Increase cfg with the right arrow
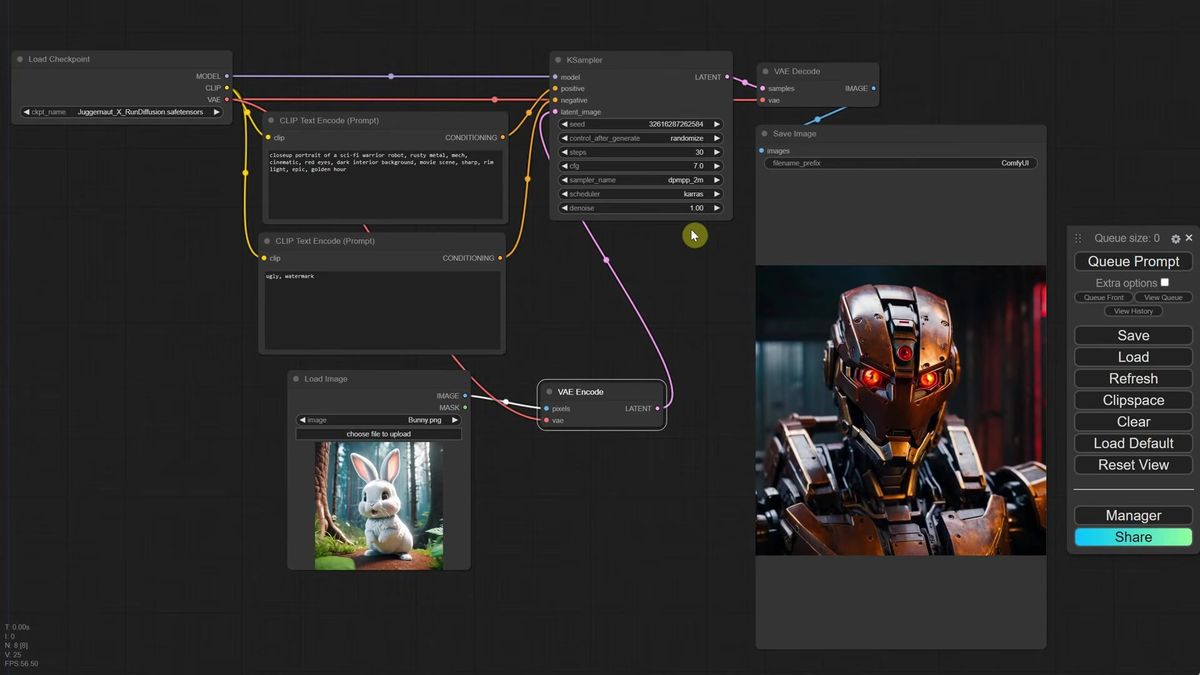Viewport: 1200px width, 675px height. tap(716, 166)
